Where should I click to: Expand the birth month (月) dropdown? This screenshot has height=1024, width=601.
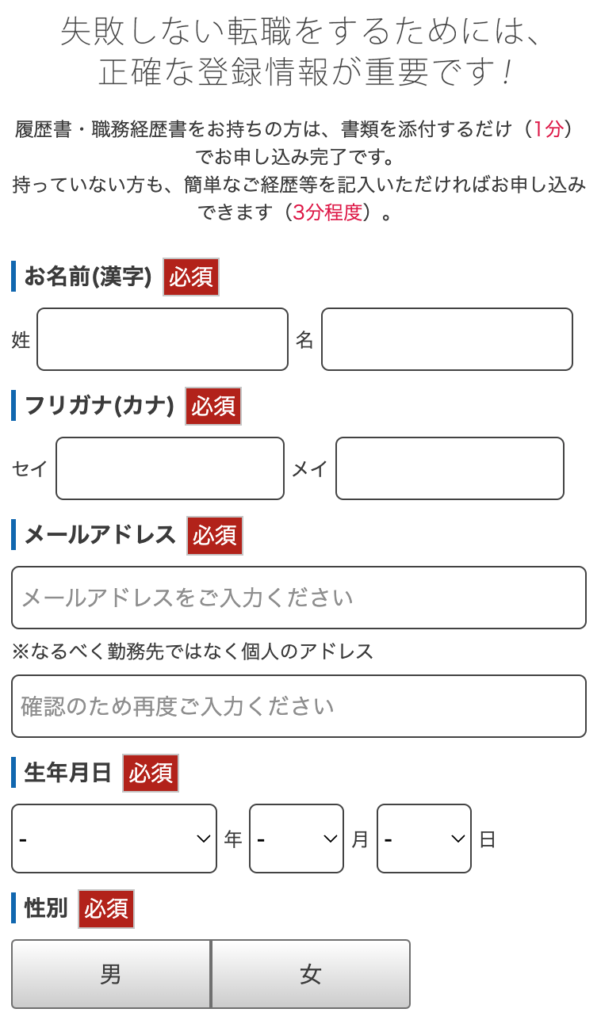click(296, 838)
